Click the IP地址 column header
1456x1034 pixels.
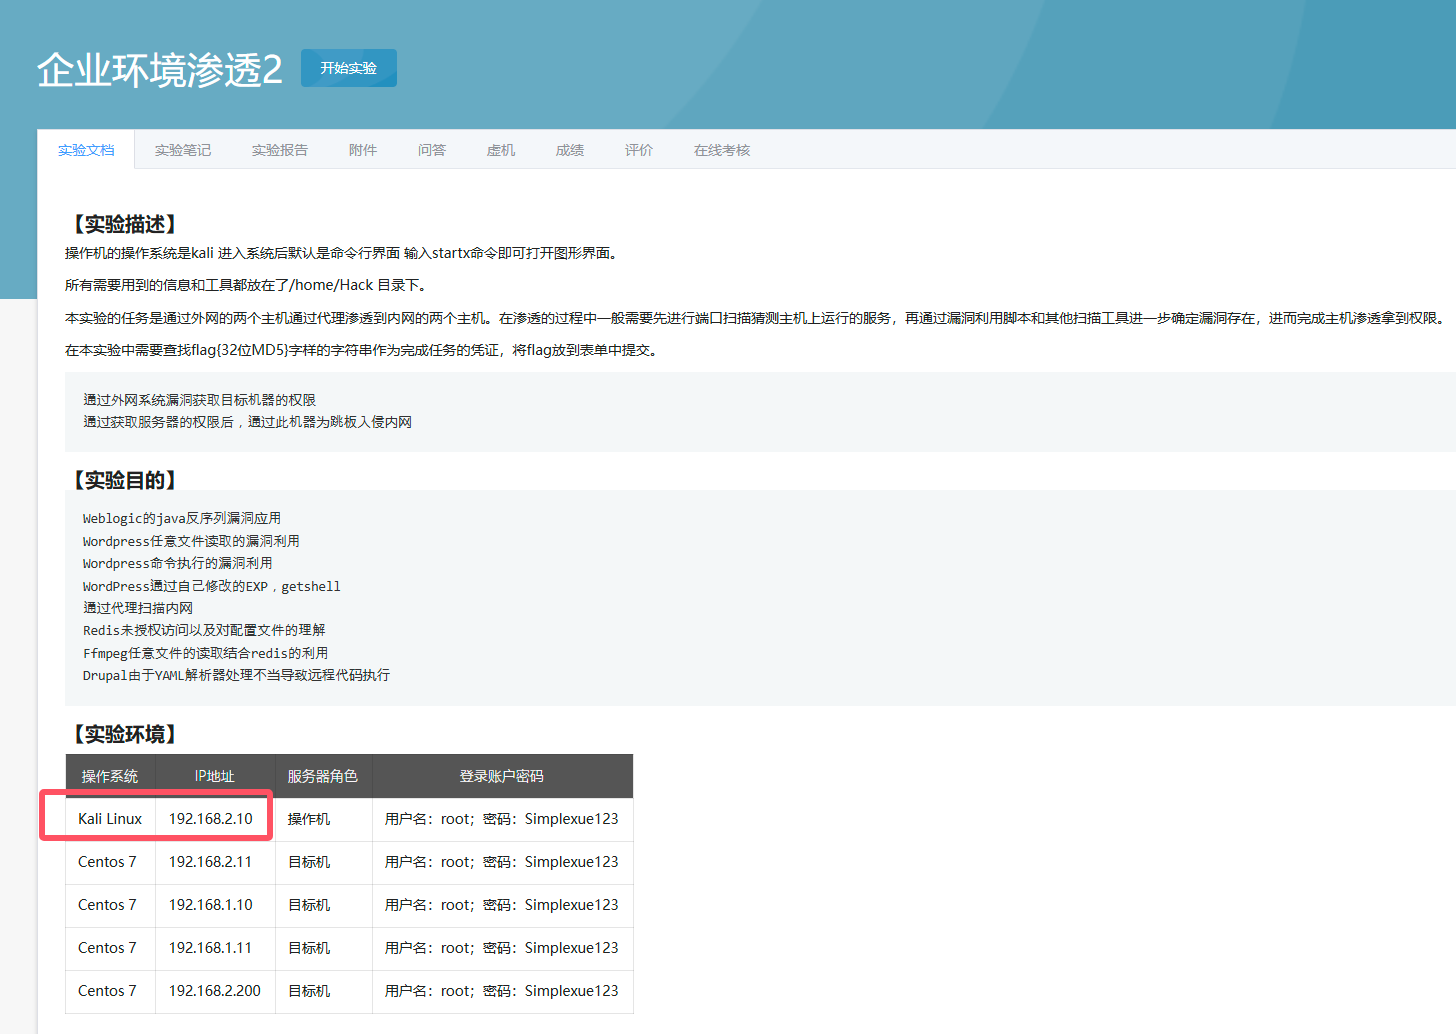(215, 776)
